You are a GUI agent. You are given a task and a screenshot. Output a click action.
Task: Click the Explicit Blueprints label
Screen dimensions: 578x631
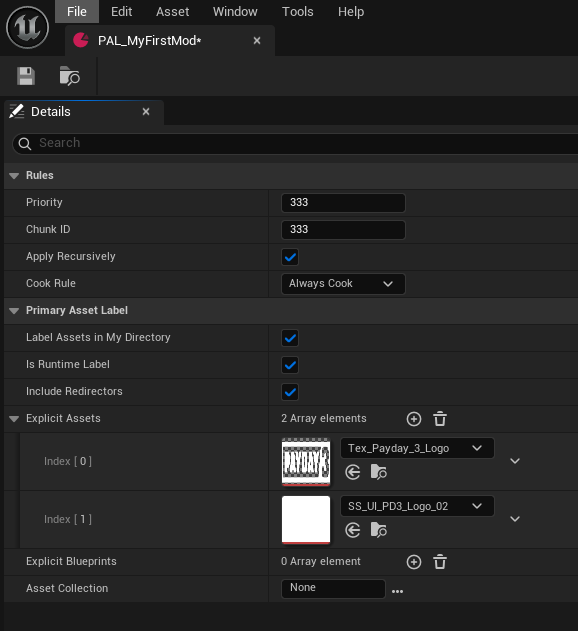(71, 561)
